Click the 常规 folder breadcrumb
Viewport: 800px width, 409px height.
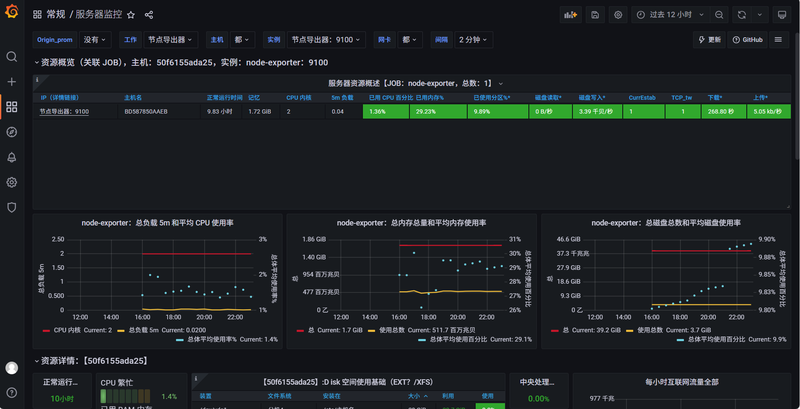(56, 15)
